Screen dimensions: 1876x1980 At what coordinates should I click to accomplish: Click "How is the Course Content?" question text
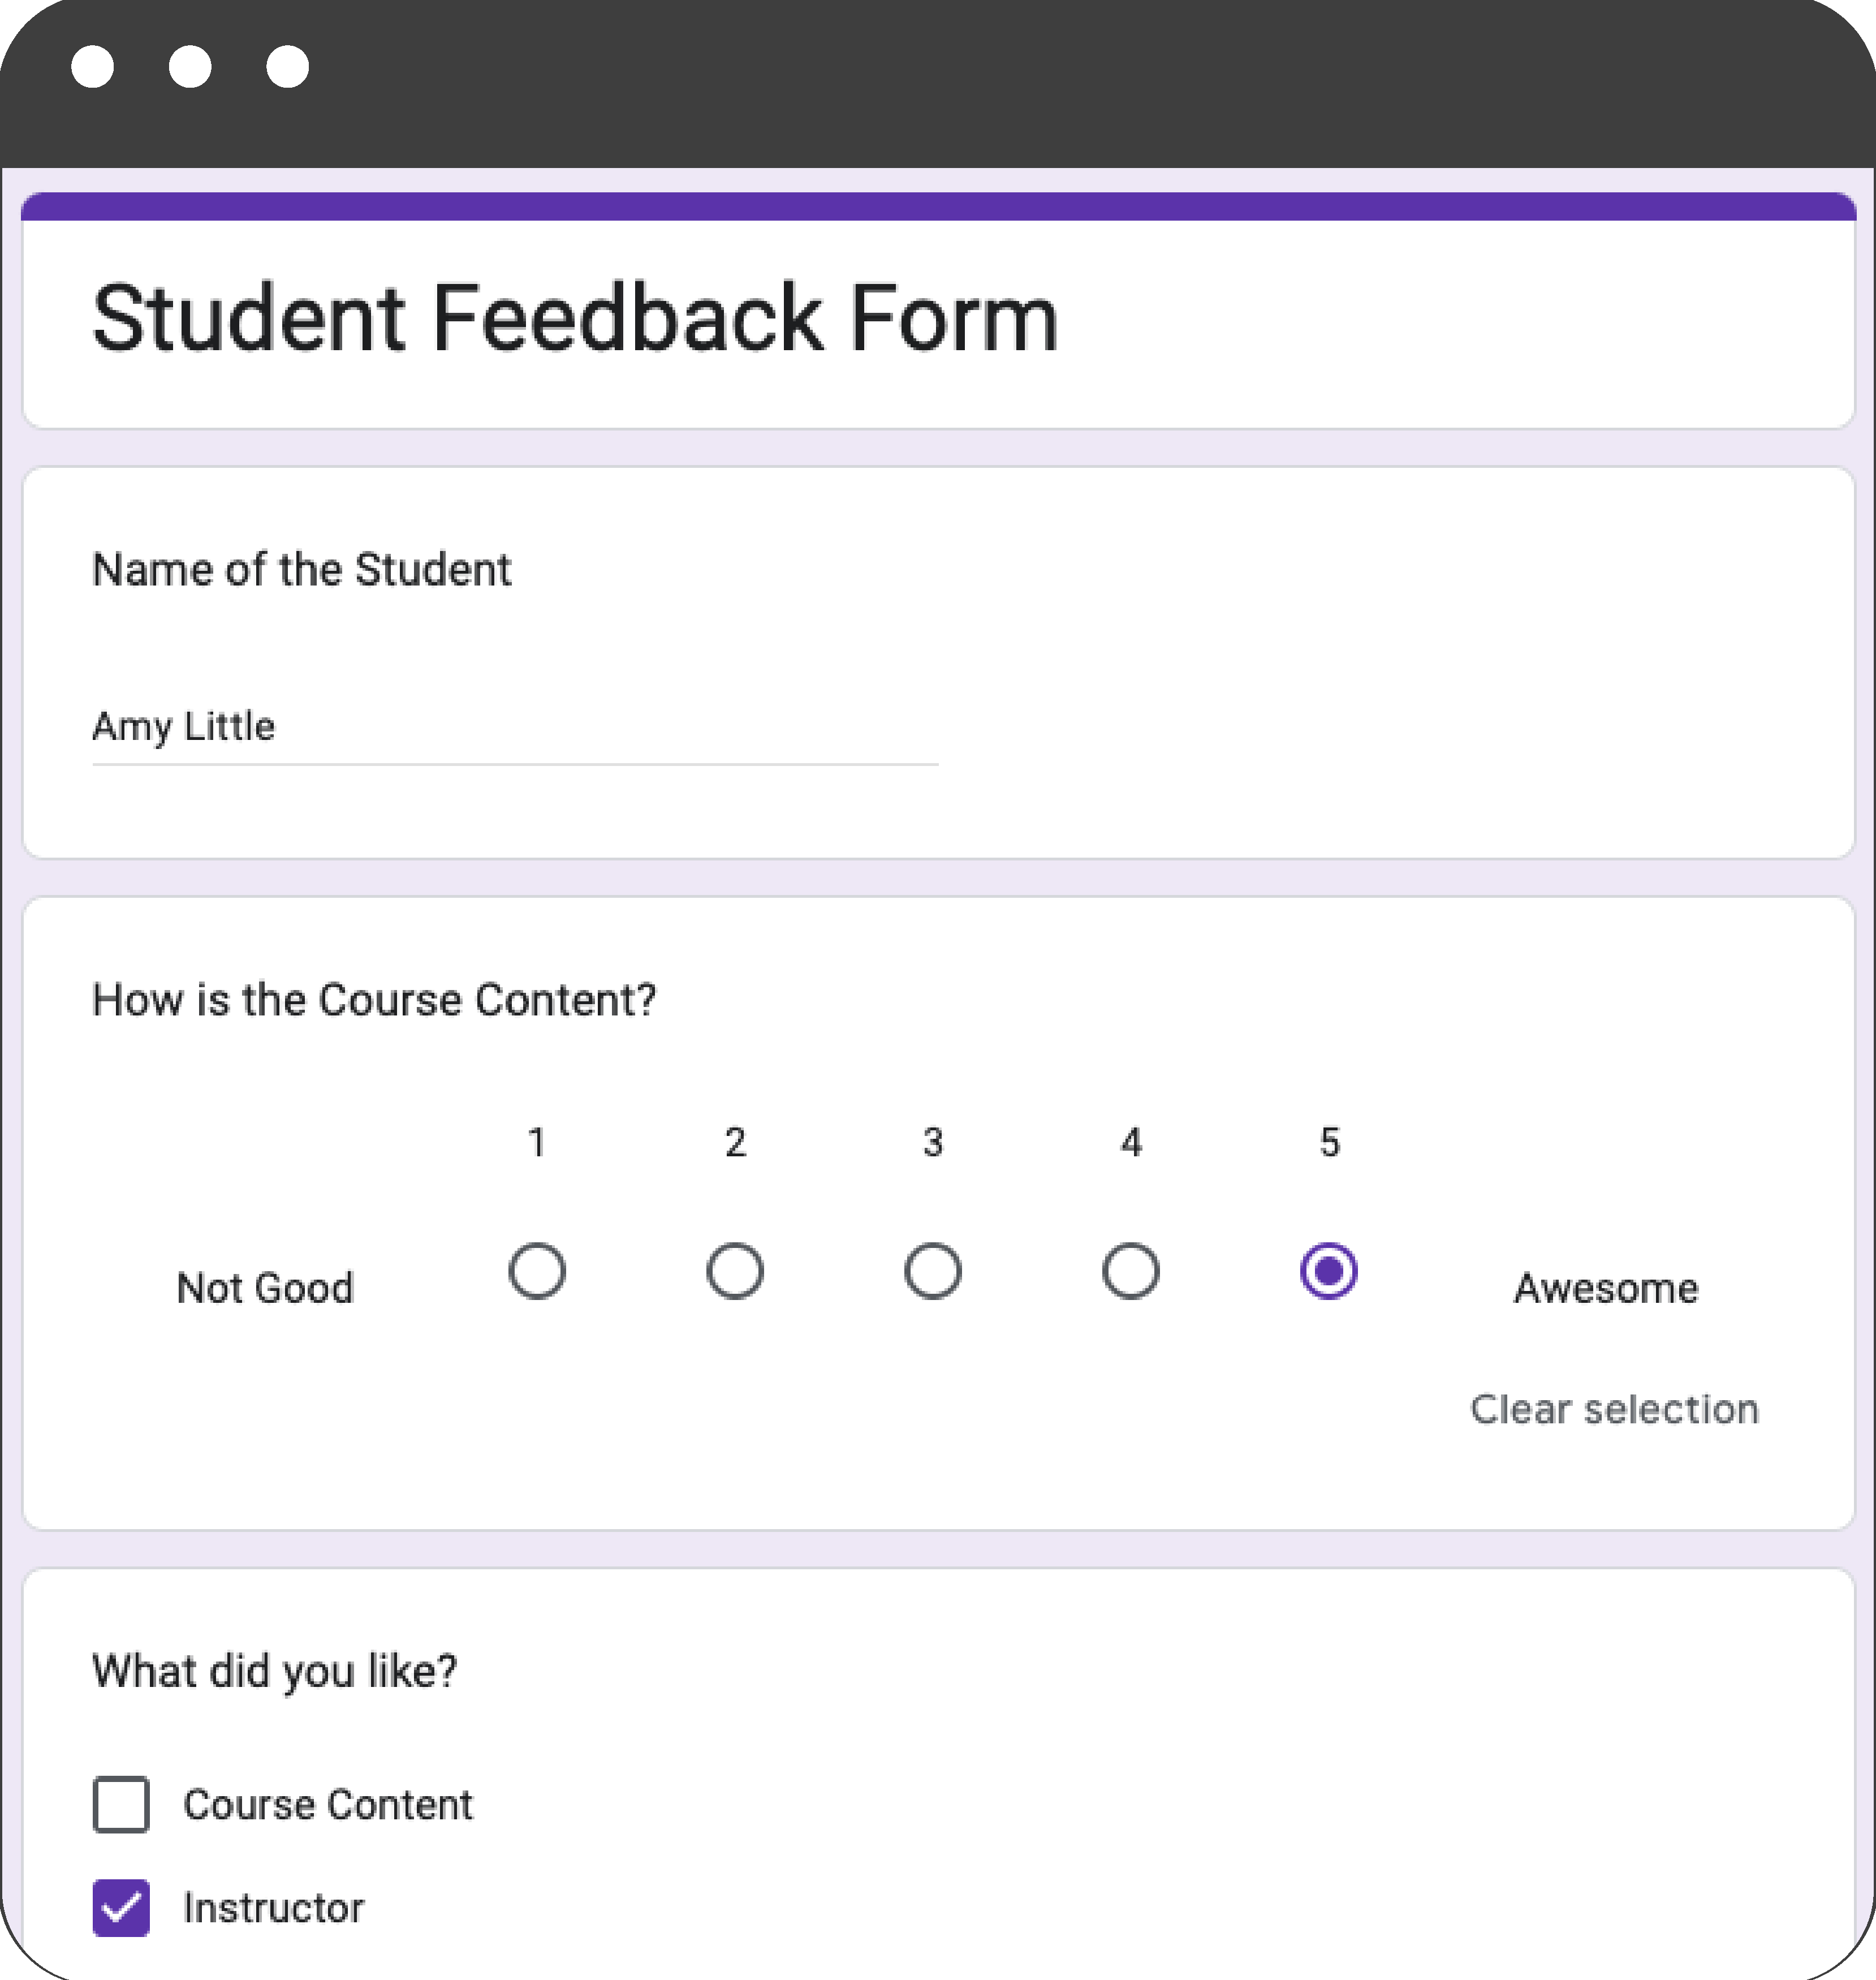tap(374, 1000)
